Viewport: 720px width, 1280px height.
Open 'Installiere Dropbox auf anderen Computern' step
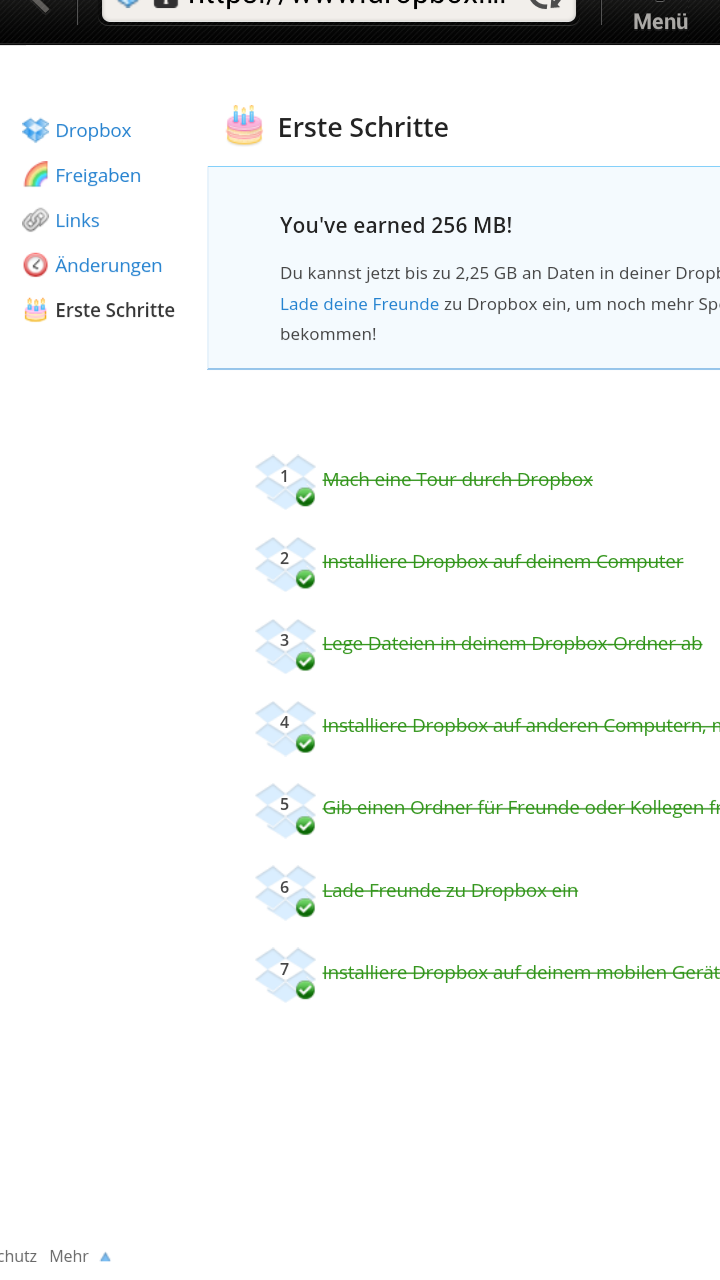click(x=521, y=725)
